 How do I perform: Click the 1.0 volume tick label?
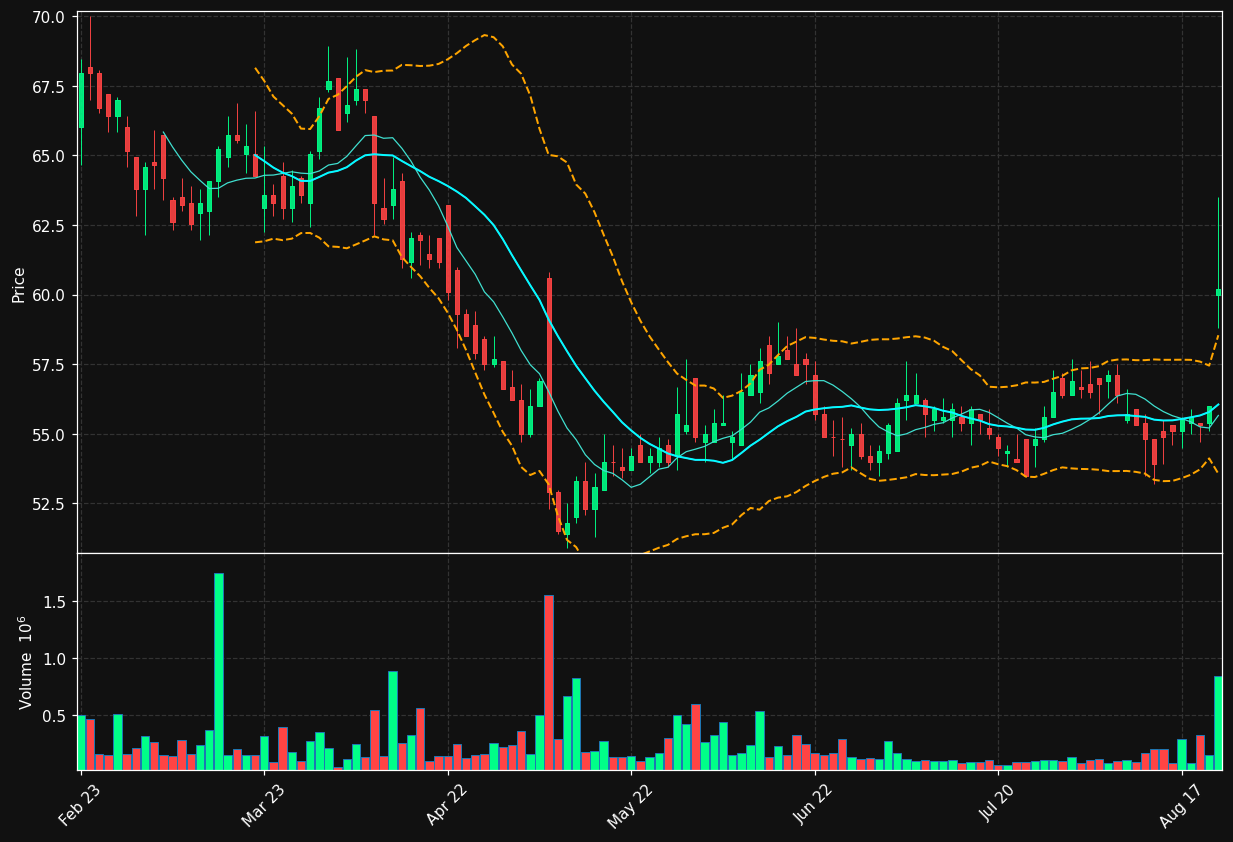54,659
